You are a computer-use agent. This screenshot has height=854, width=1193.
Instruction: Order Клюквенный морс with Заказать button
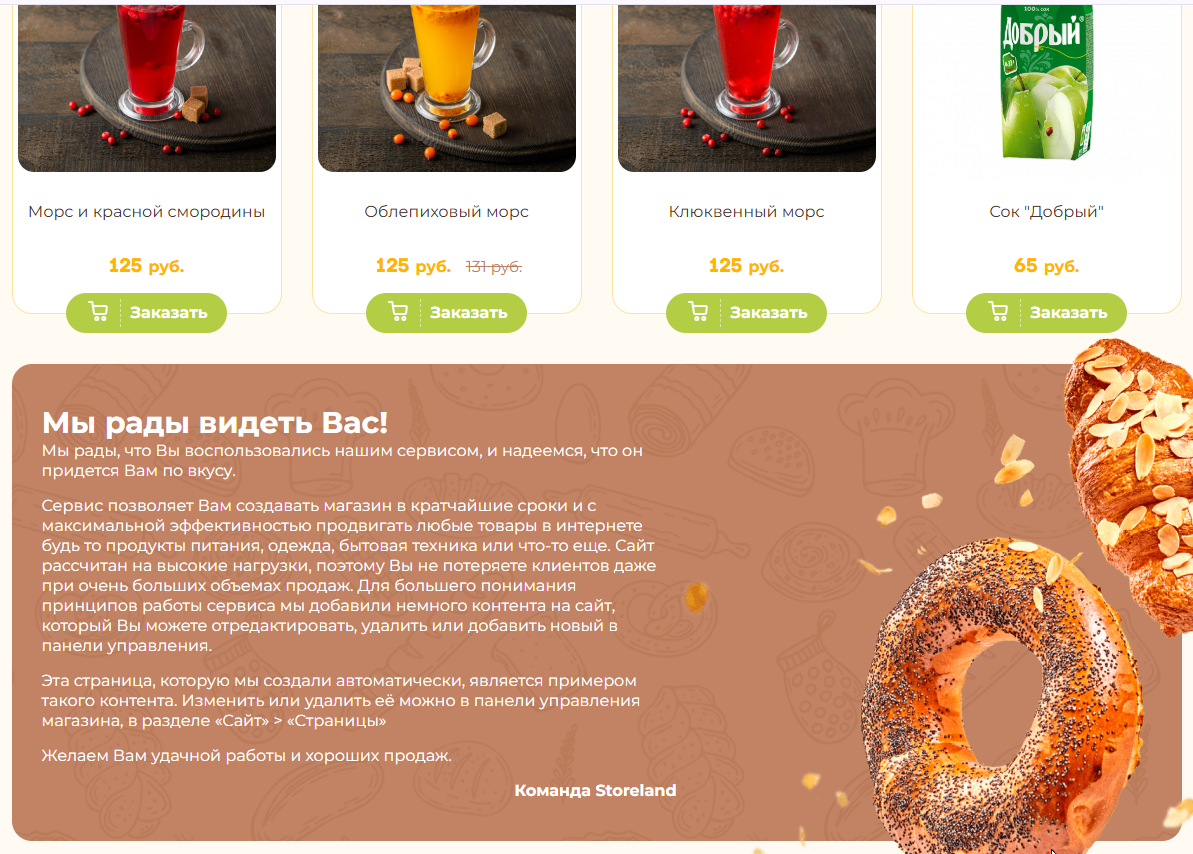click(746, 313)
